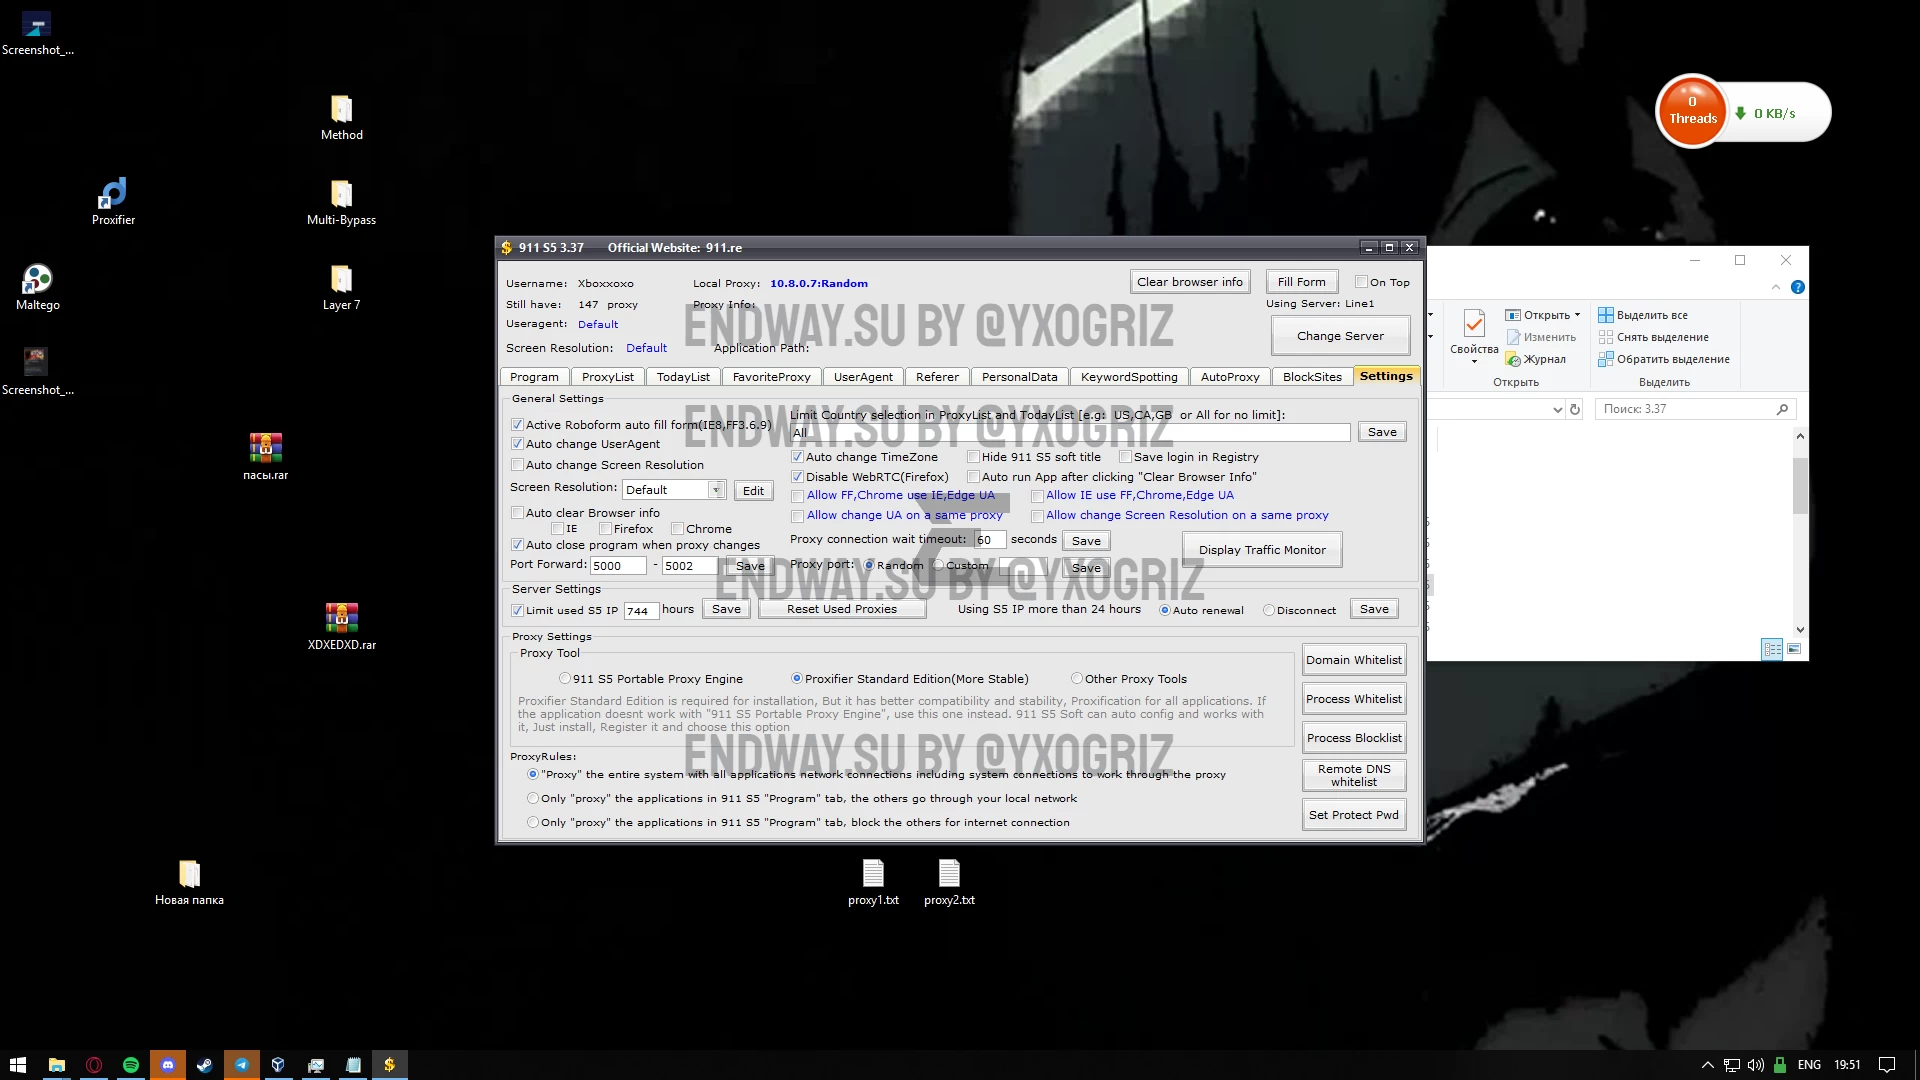
Task: Open VirtualBox from the taskbar
Action: (x=279, y=1065)
